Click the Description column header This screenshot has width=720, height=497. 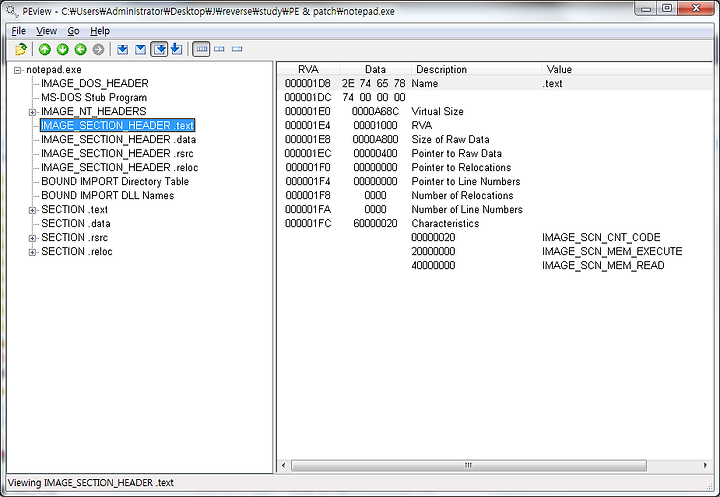[x=476, y=69]
